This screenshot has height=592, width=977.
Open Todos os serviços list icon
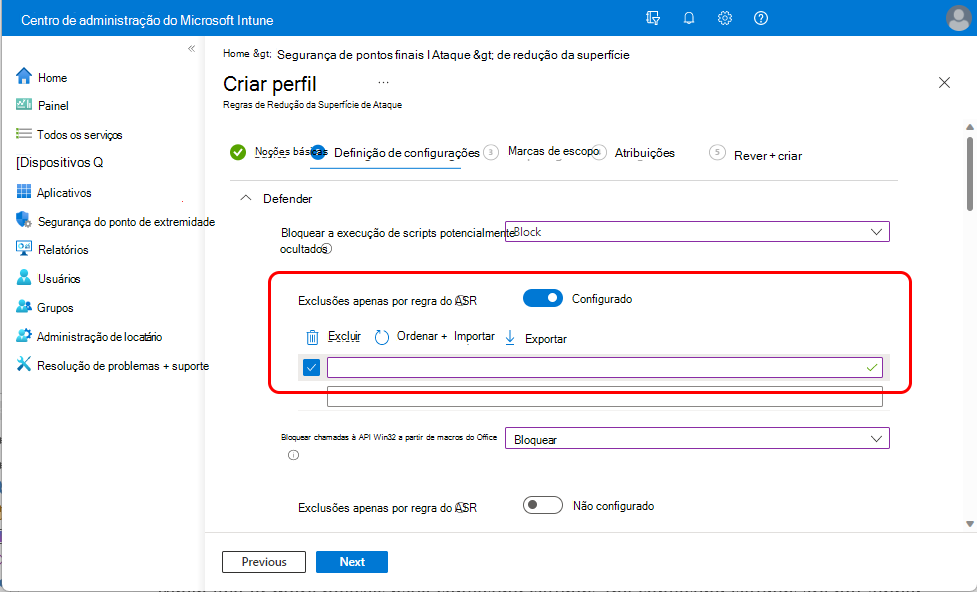coord(24,133)
